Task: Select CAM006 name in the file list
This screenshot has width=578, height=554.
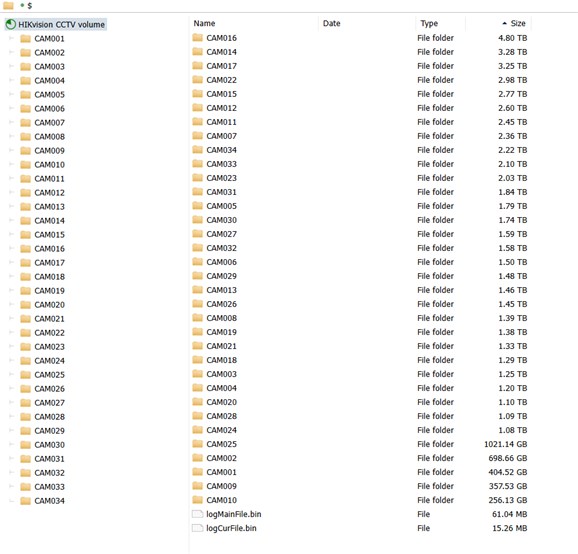Action: [x=222, y=262]
